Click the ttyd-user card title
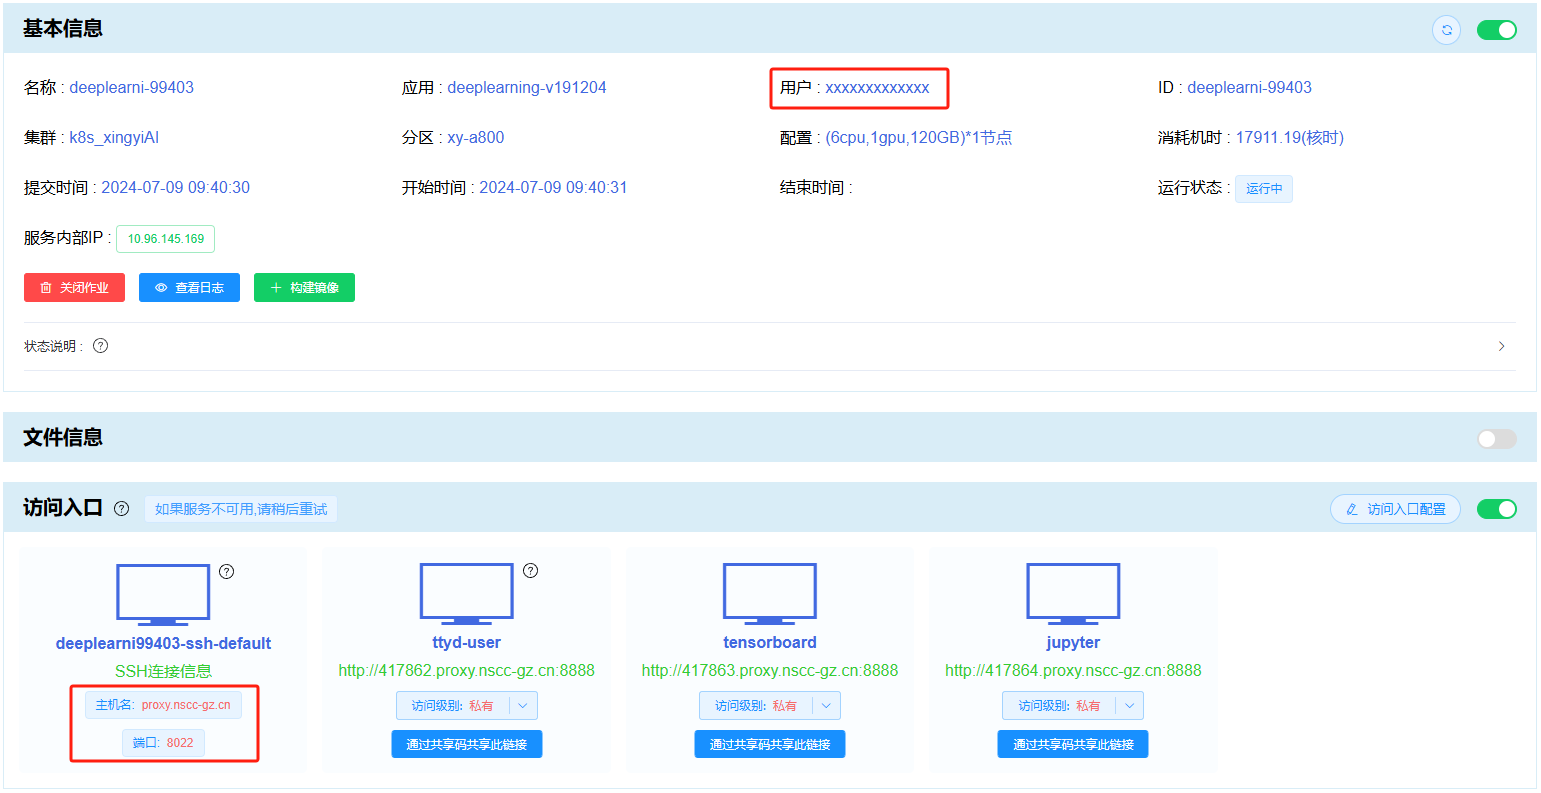Image resolution: width=1541 pixels, height=793 pixels. [x=466, y=643]
